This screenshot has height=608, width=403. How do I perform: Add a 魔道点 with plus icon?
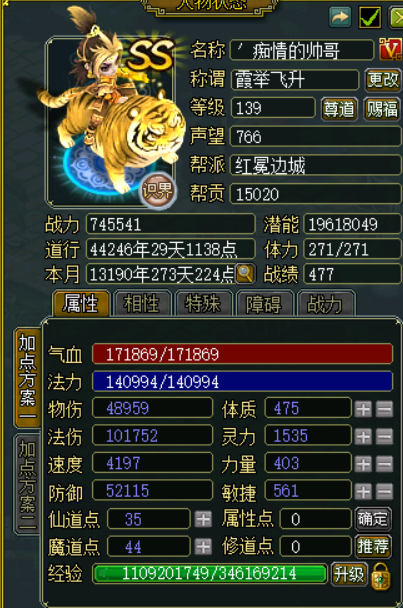[x=203, y=547]
